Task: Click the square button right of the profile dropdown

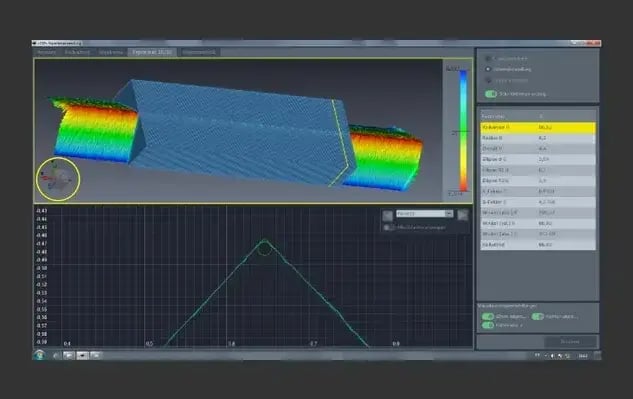Action: 463,215
